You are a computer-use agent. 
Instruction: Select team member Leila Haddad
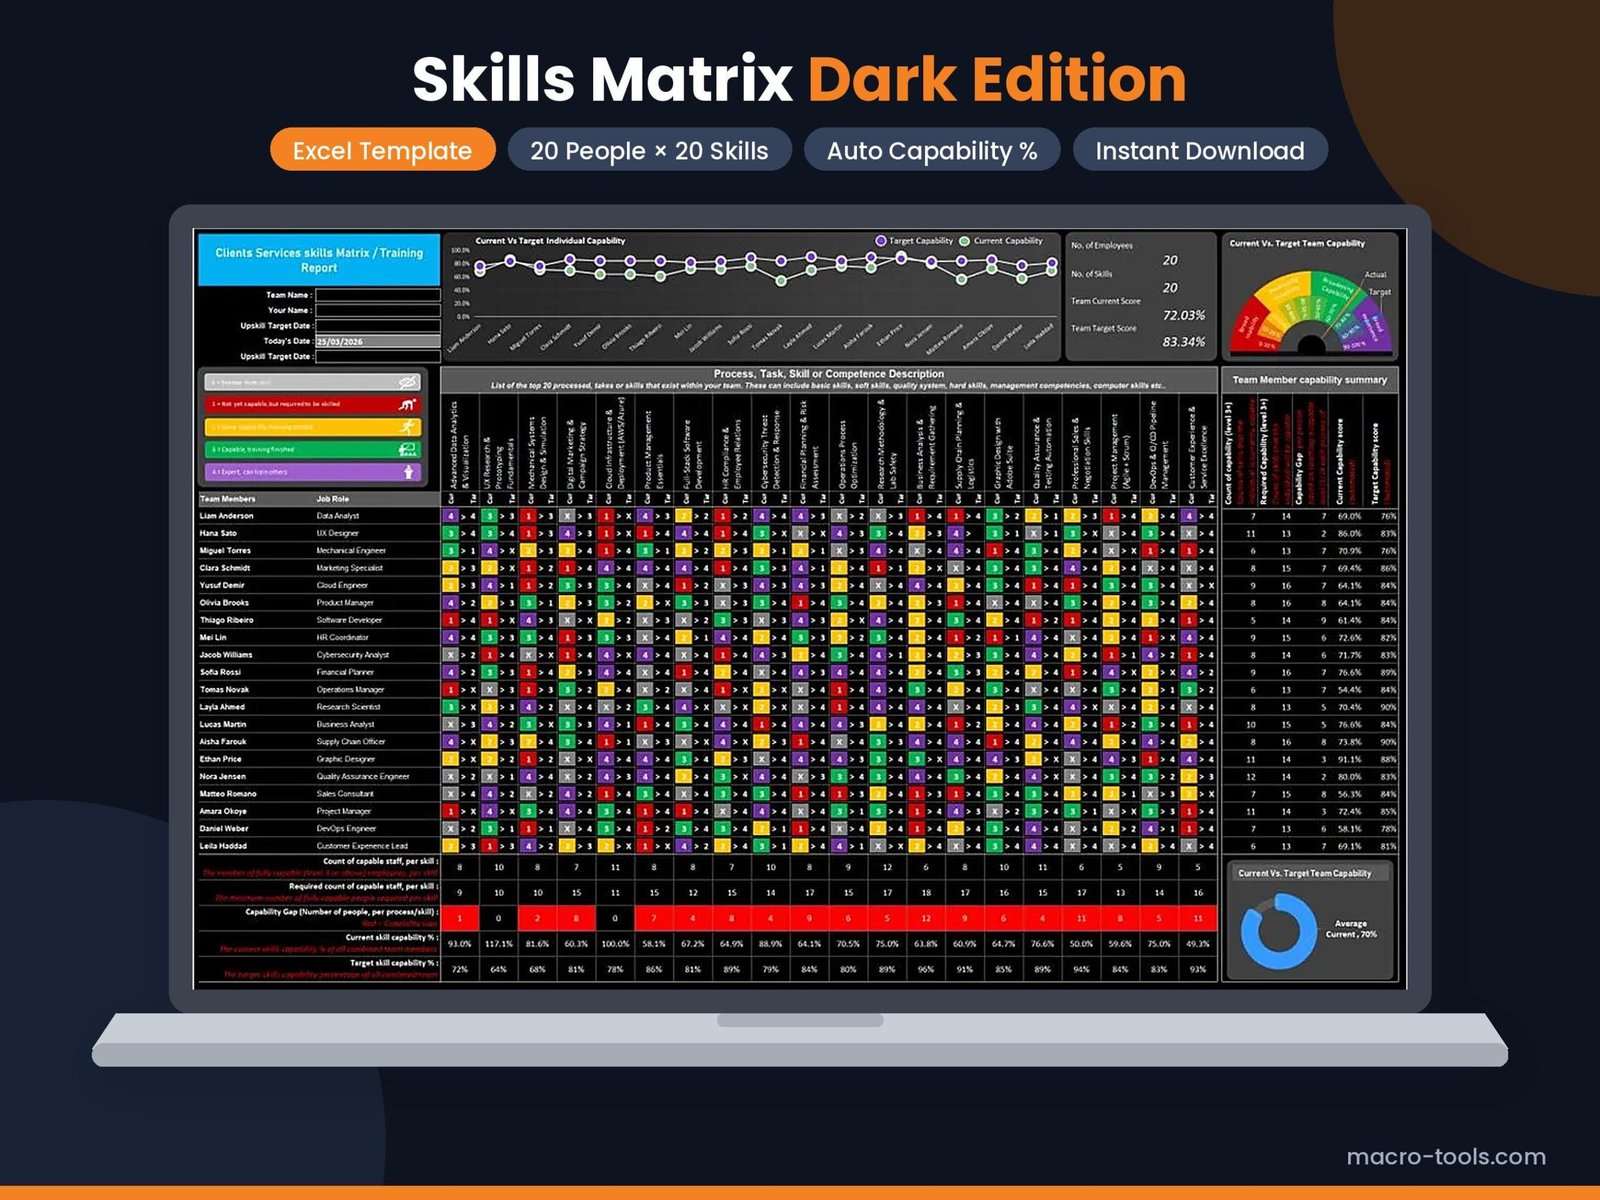pos(223,846)
